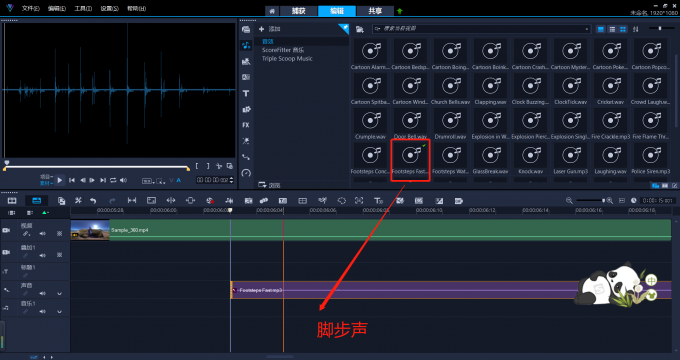Open the Speed gauge icon in library sidebar
Image resolution: width=680 pixels, height=360 pixels.
246,173
